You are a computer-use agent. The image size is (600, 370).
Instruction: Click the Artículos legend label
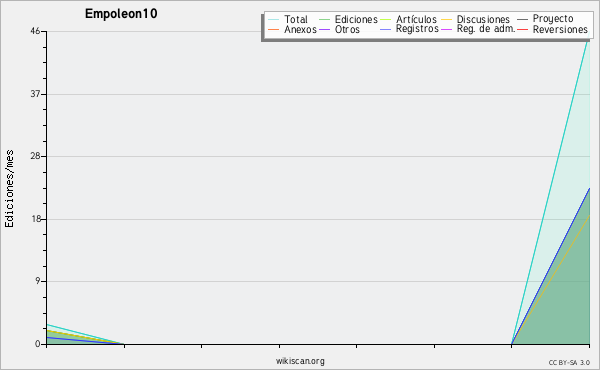(x=416, y=19)
